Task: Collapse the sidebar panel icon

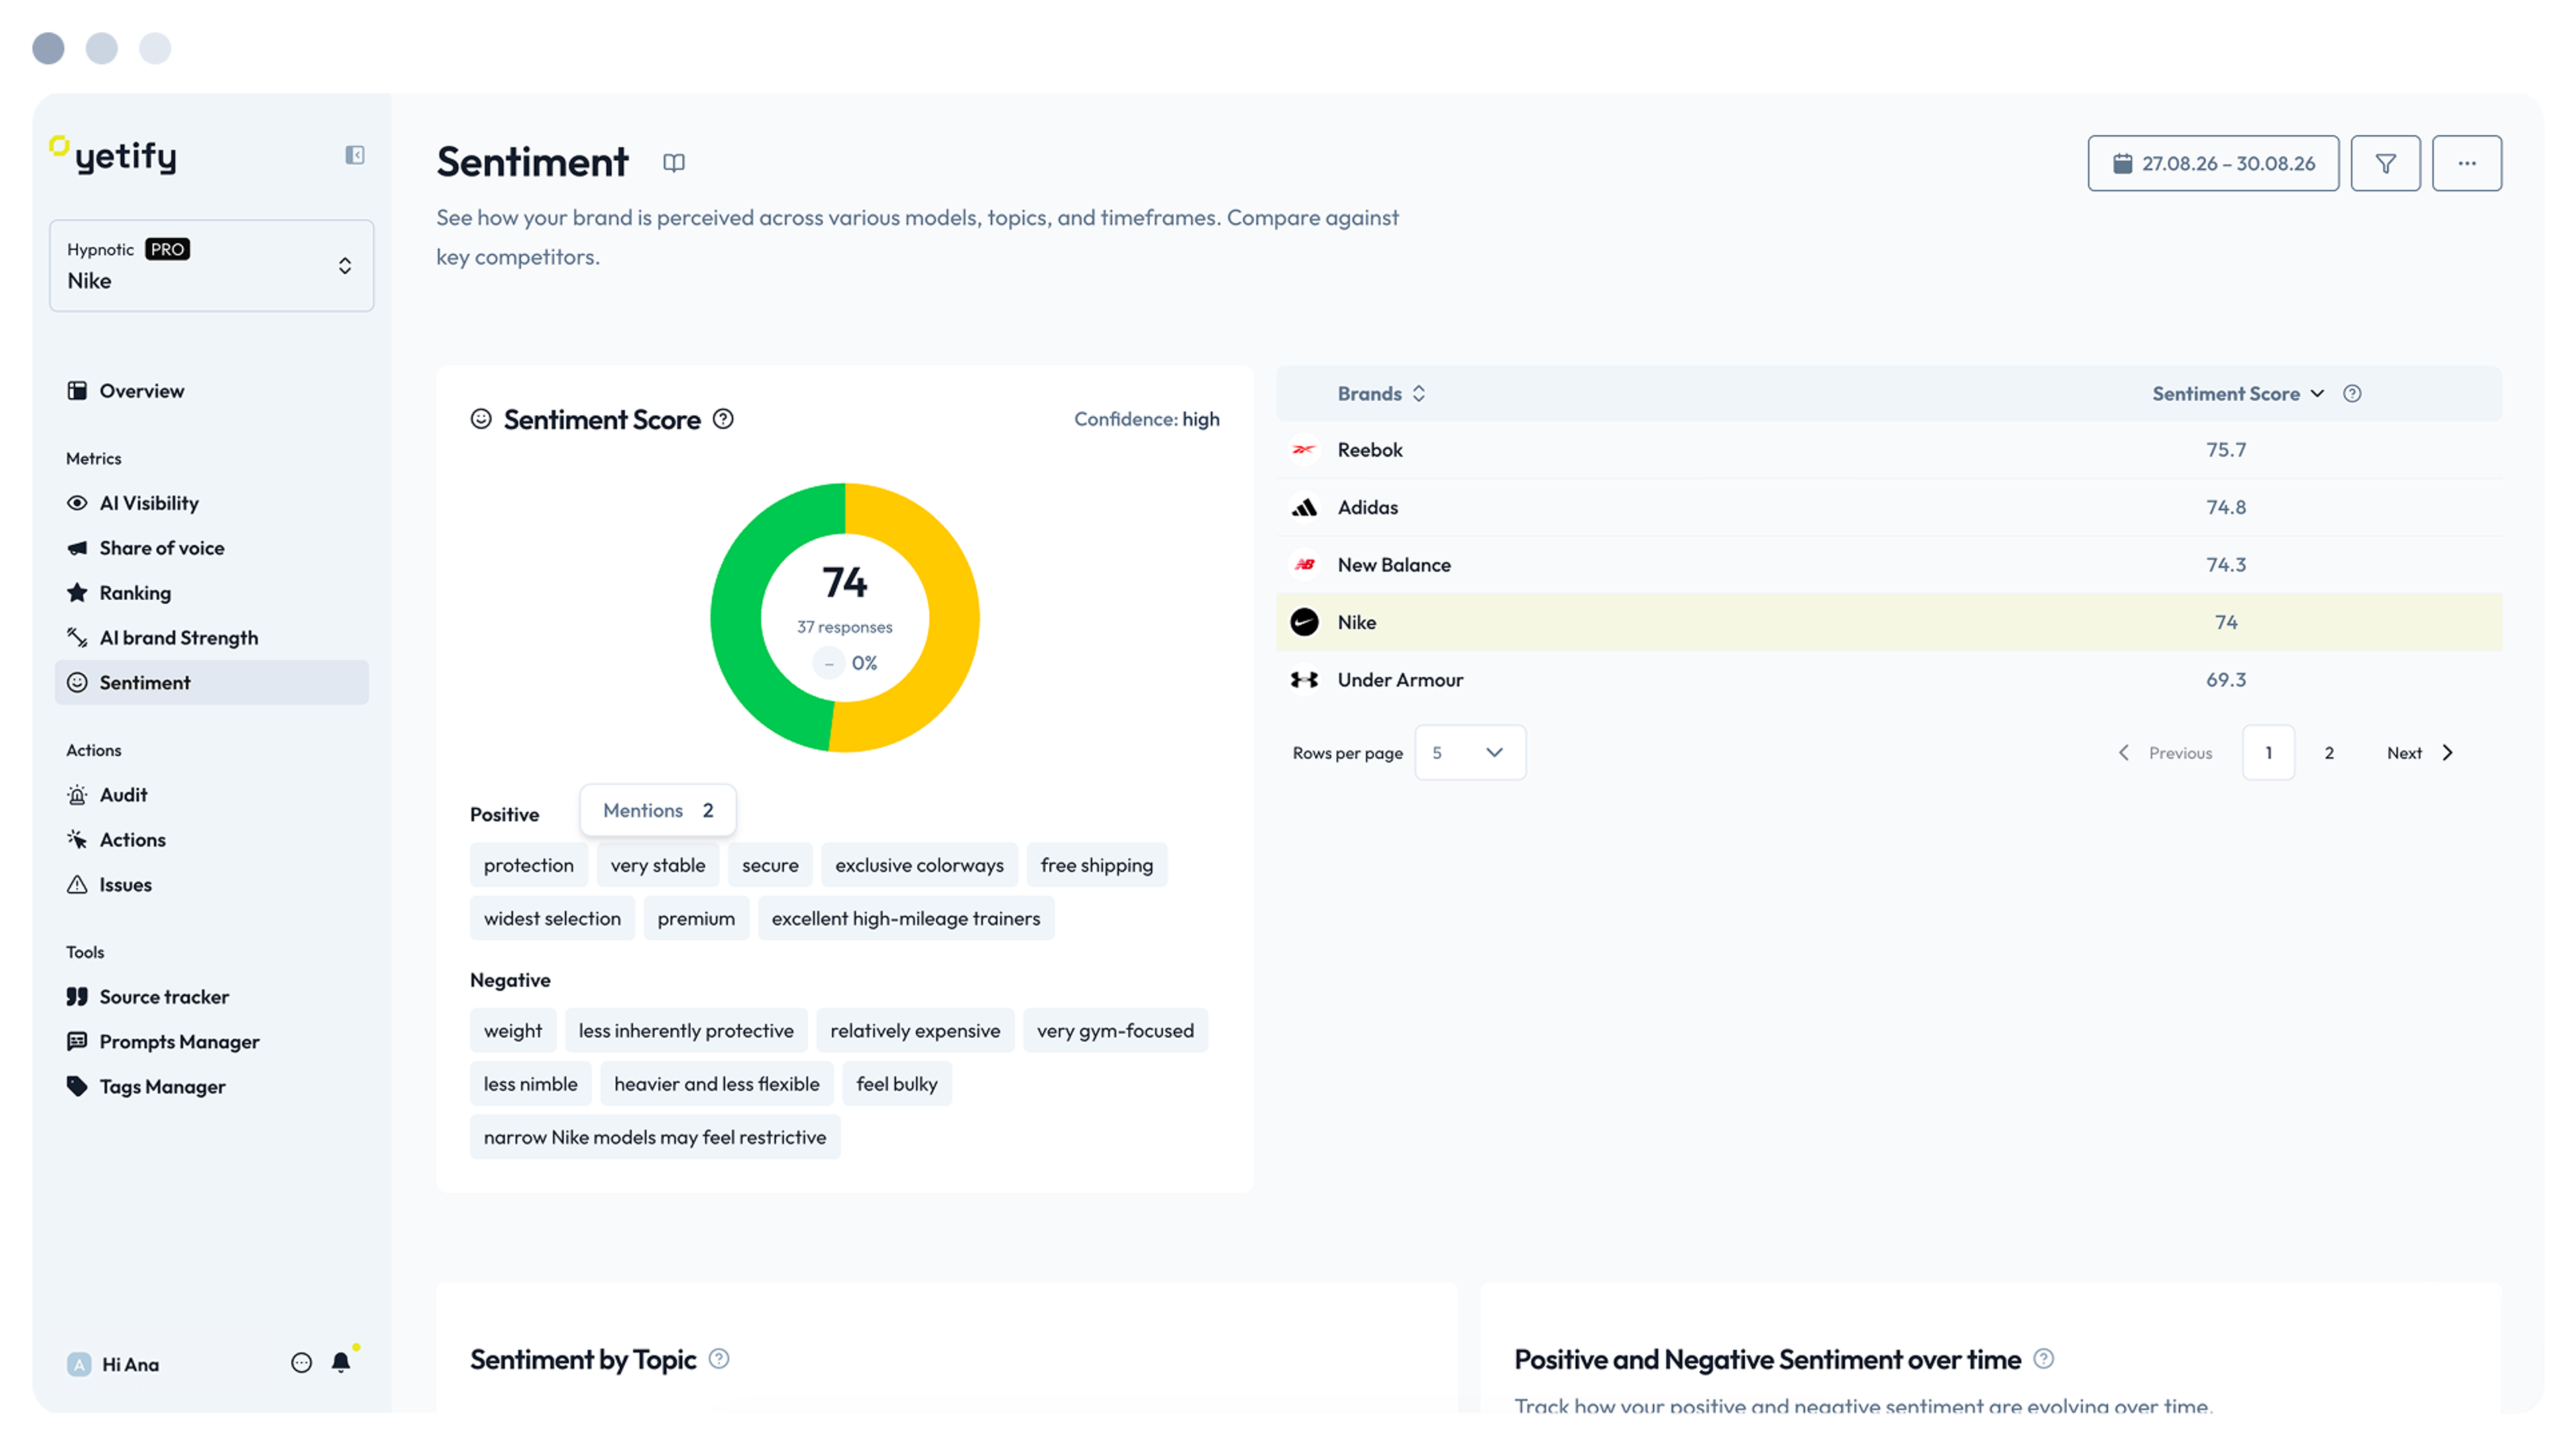Action: click(x=355, y=155)
